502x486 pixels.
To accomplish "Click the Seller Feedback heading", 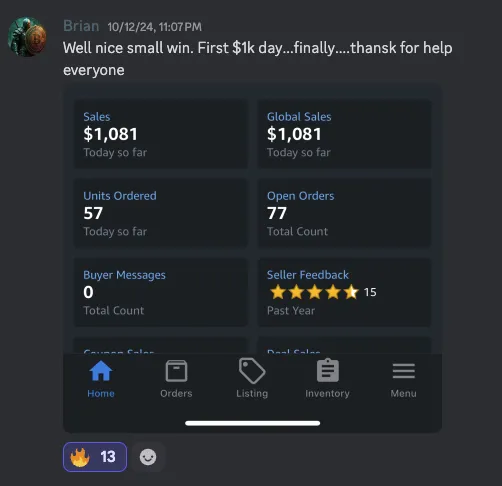I will [308, 275].
